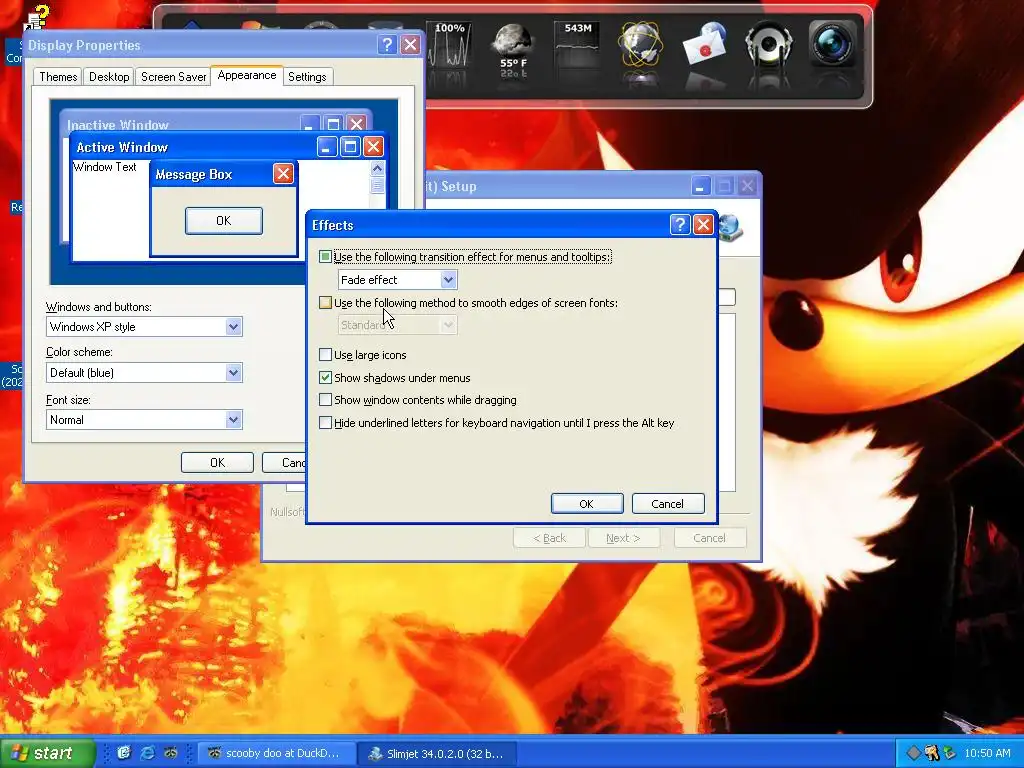
Task: Click the 10:50 AM taskbar clock
Action: (x=987, y=753)
